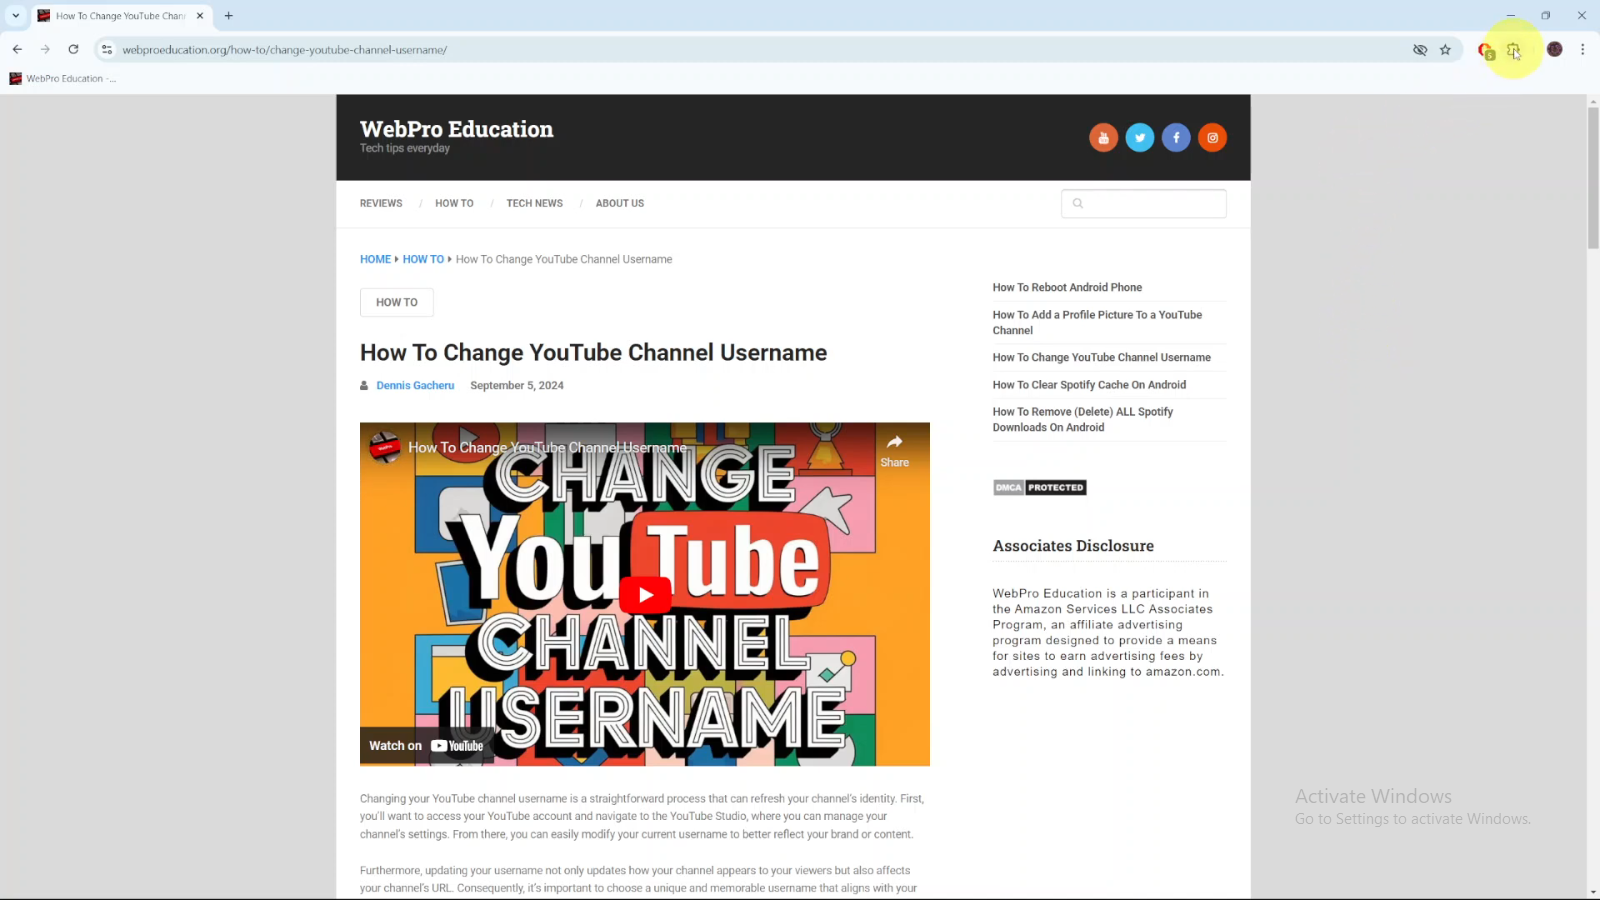Click the DMCA Protected badge
Screen dimensions: 1600x900
(x=1039, y=488)
